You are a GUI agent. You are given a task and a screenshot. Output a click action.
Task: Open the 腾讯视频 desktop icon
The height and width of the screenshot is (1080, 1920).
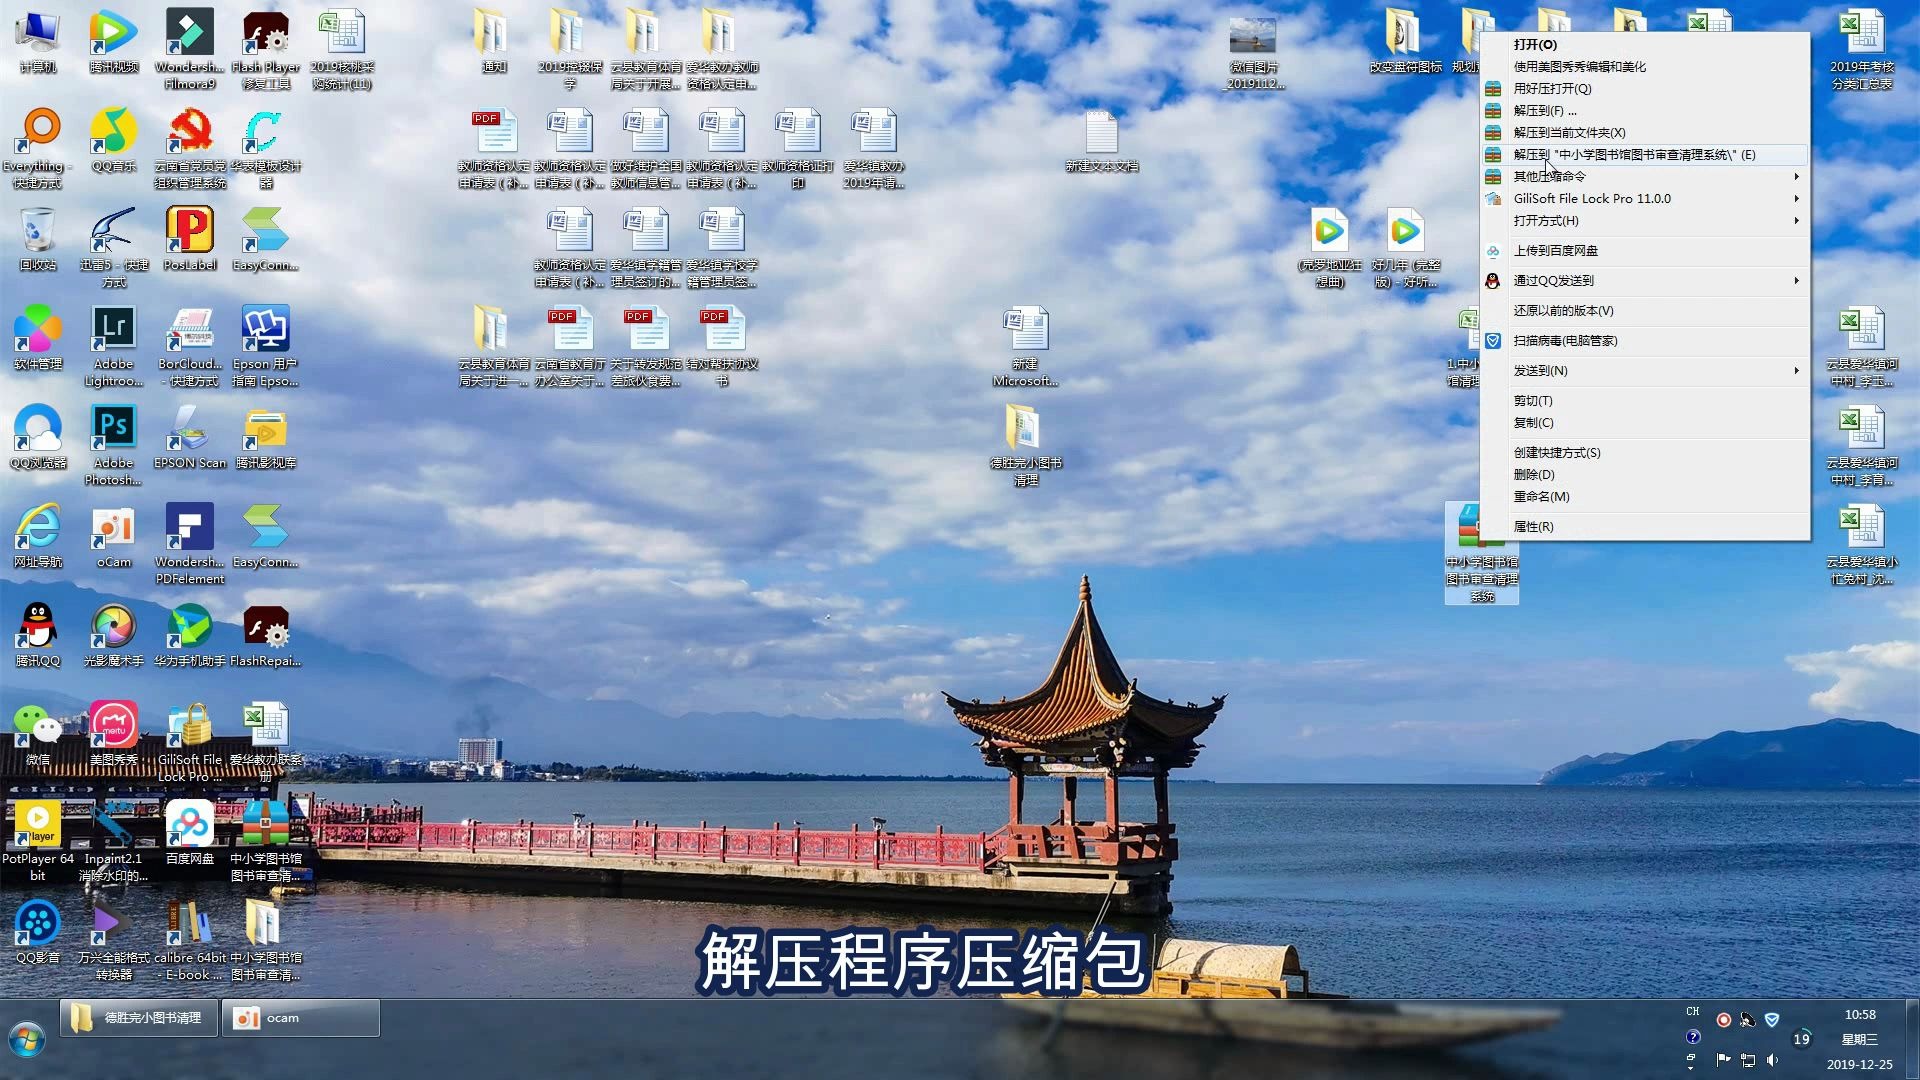tap(114, 43)
